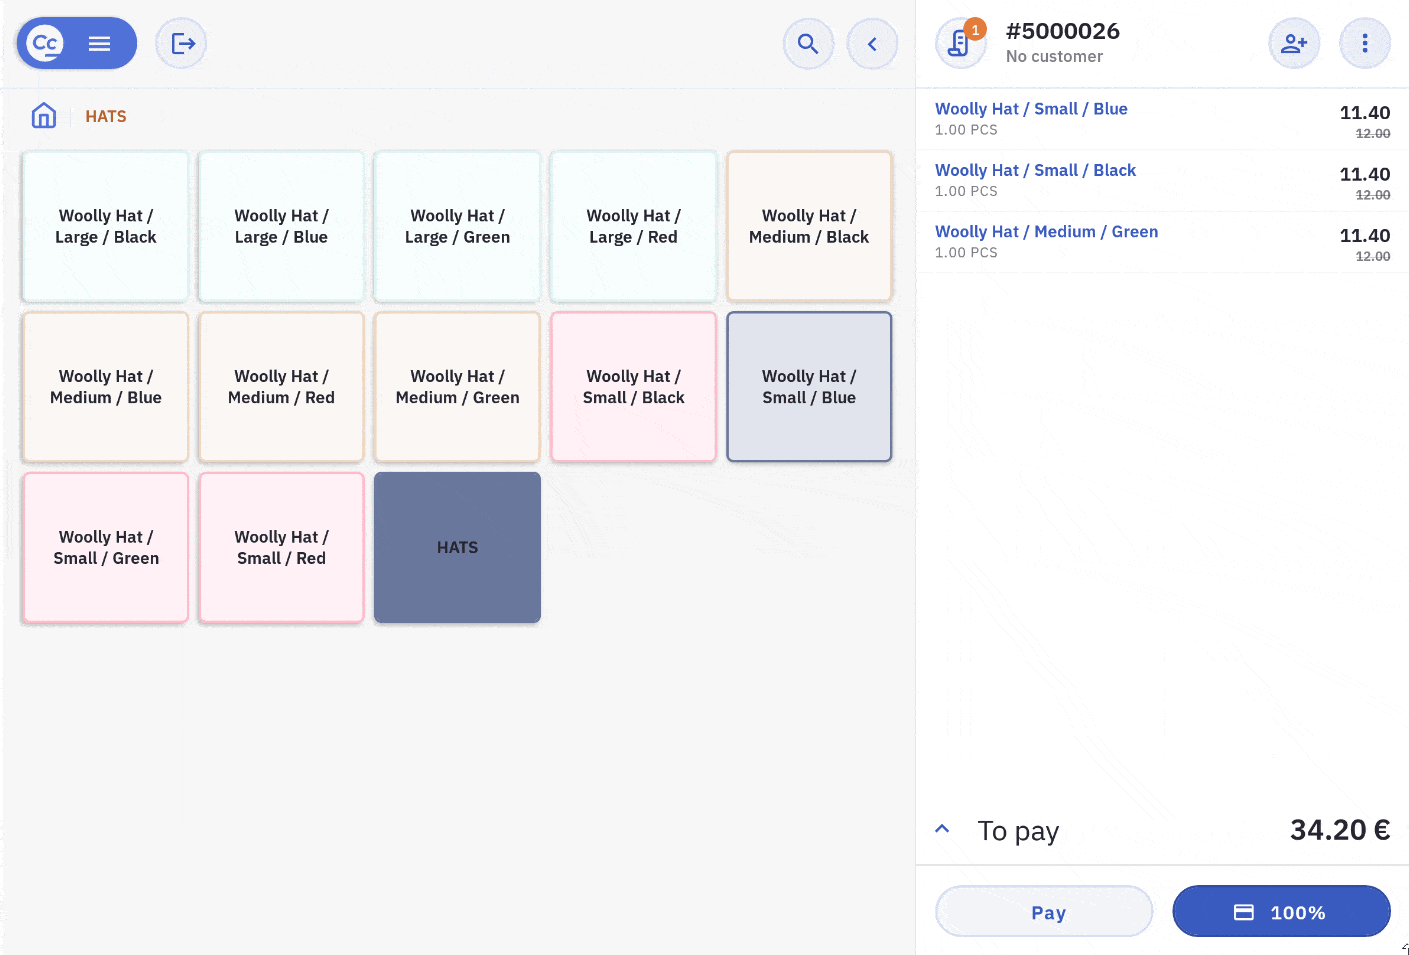This screenshot has height=955, width=1409.
Task: Click the back arrow button
Action: point(872,44)
